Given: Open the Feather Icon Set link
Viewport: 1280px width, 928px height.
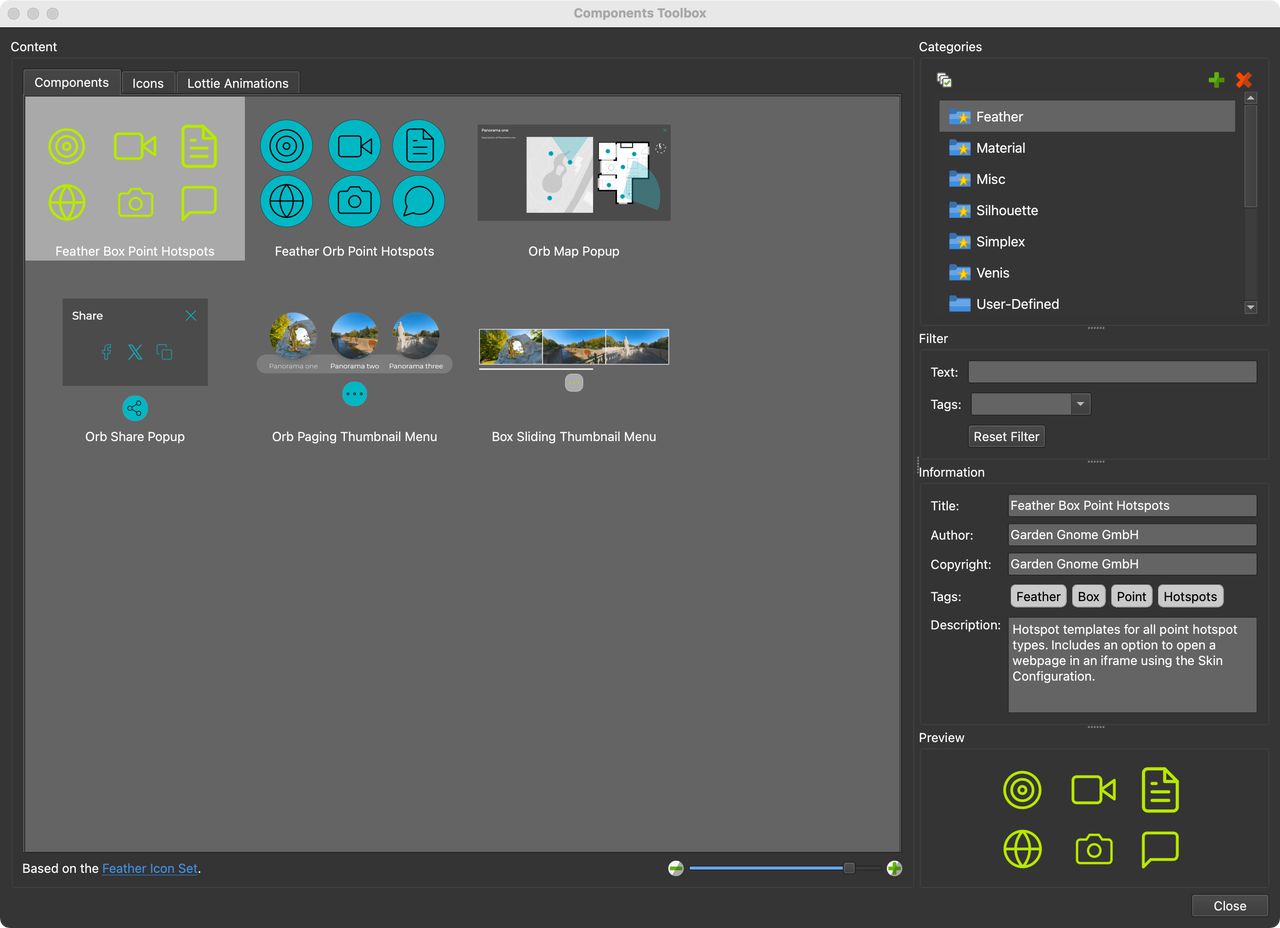Looking at the screenshot, I should [x=150, y=868].
